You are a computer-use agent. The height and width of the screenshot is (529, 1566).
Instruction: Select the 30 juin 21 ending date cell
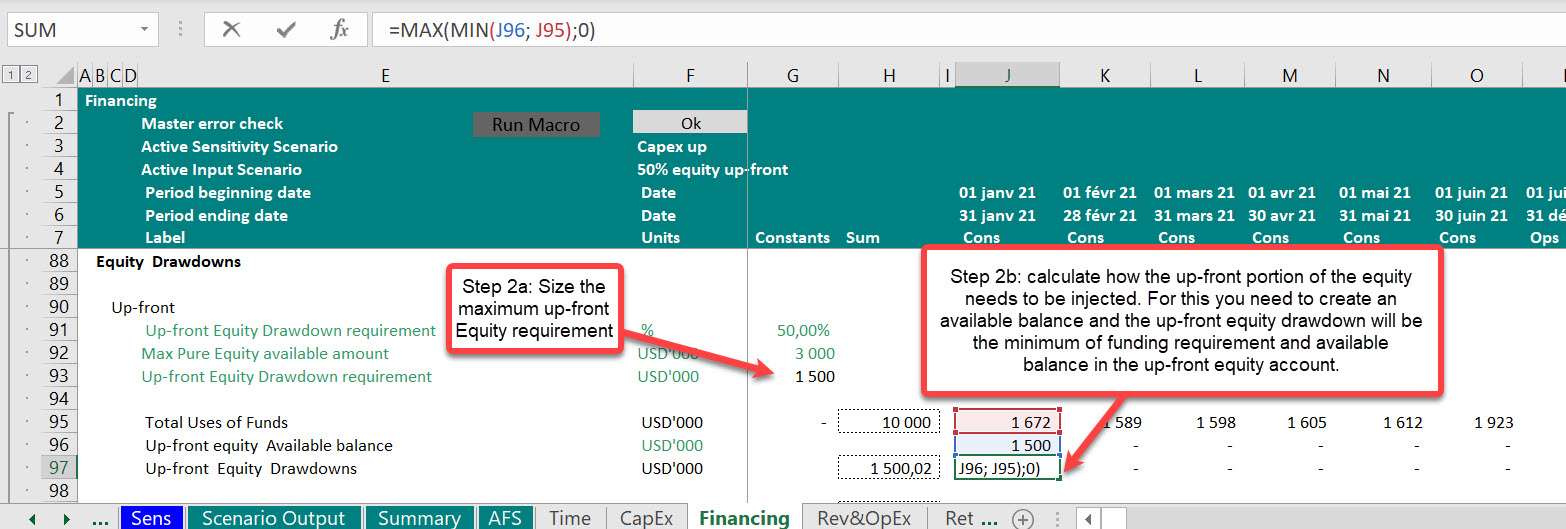pyautogui.click(x=1472, y=216)
